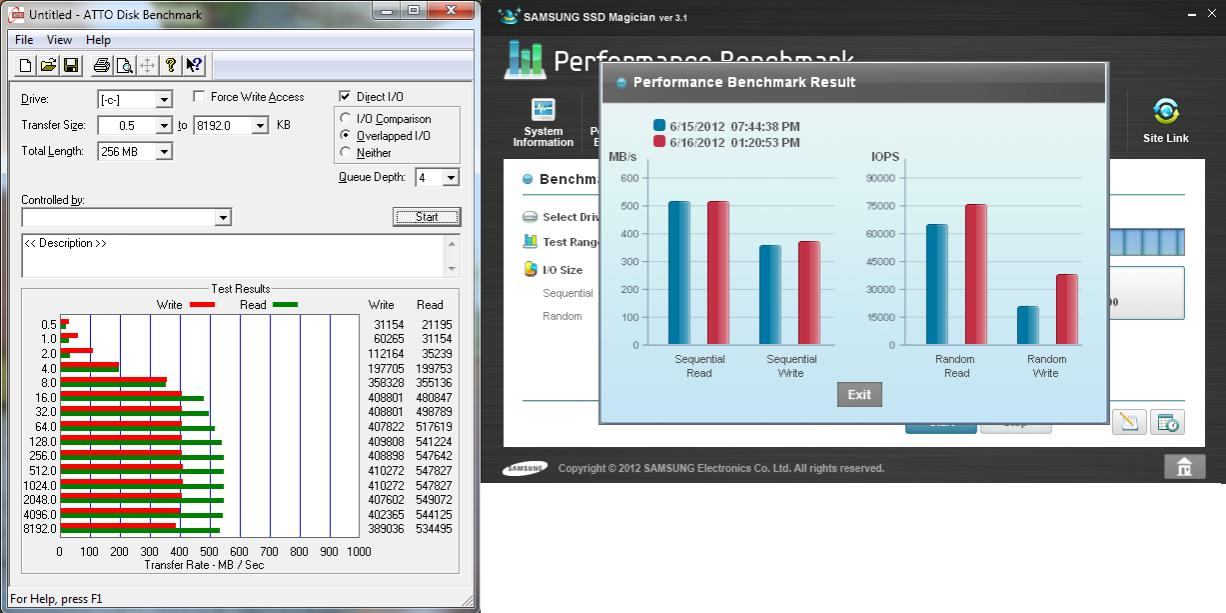This screenshot has width=1226, height=613.
Task: Click the Samsung logo in the footer
Action: [x=525, y=468]
